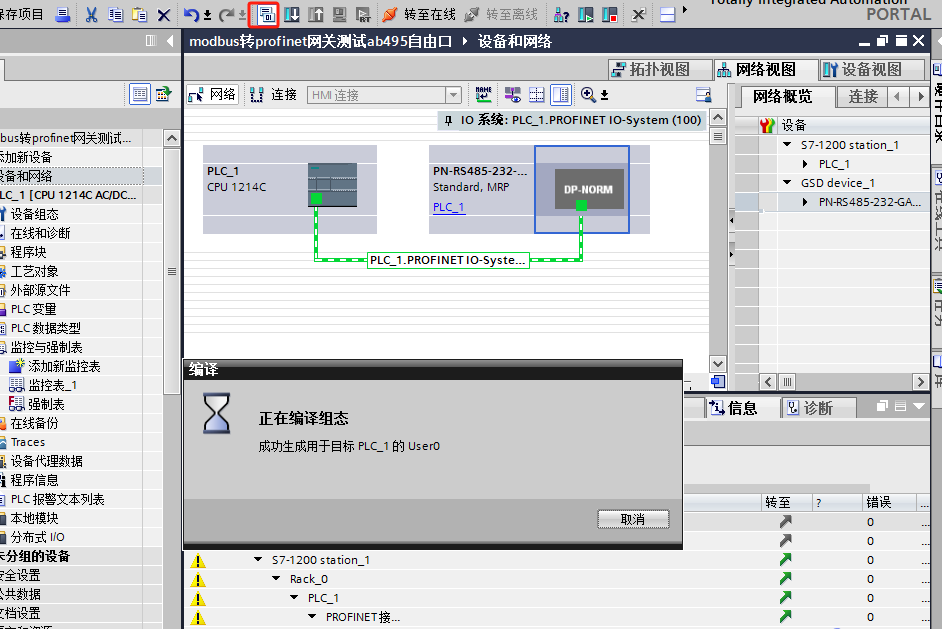Click the Compile icon in toolbar
The width and height of the screenshot is (942, 629).
coord(267,14)
